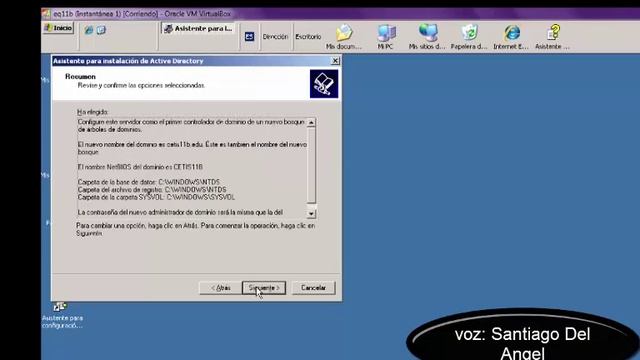This screenshot has width=640, height=360.
Task: Click the summary scrollbar down arrow
Action: tap(311, 213)
